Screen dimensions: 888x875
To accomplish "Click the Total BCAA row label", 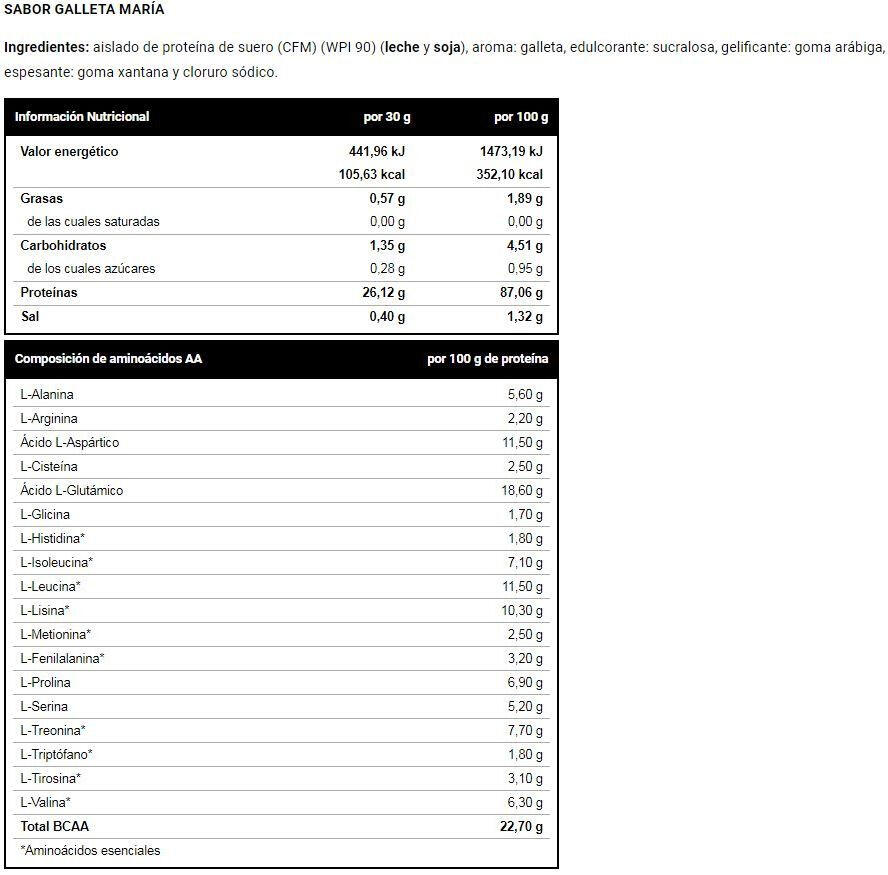I will (x=54, y=826).
